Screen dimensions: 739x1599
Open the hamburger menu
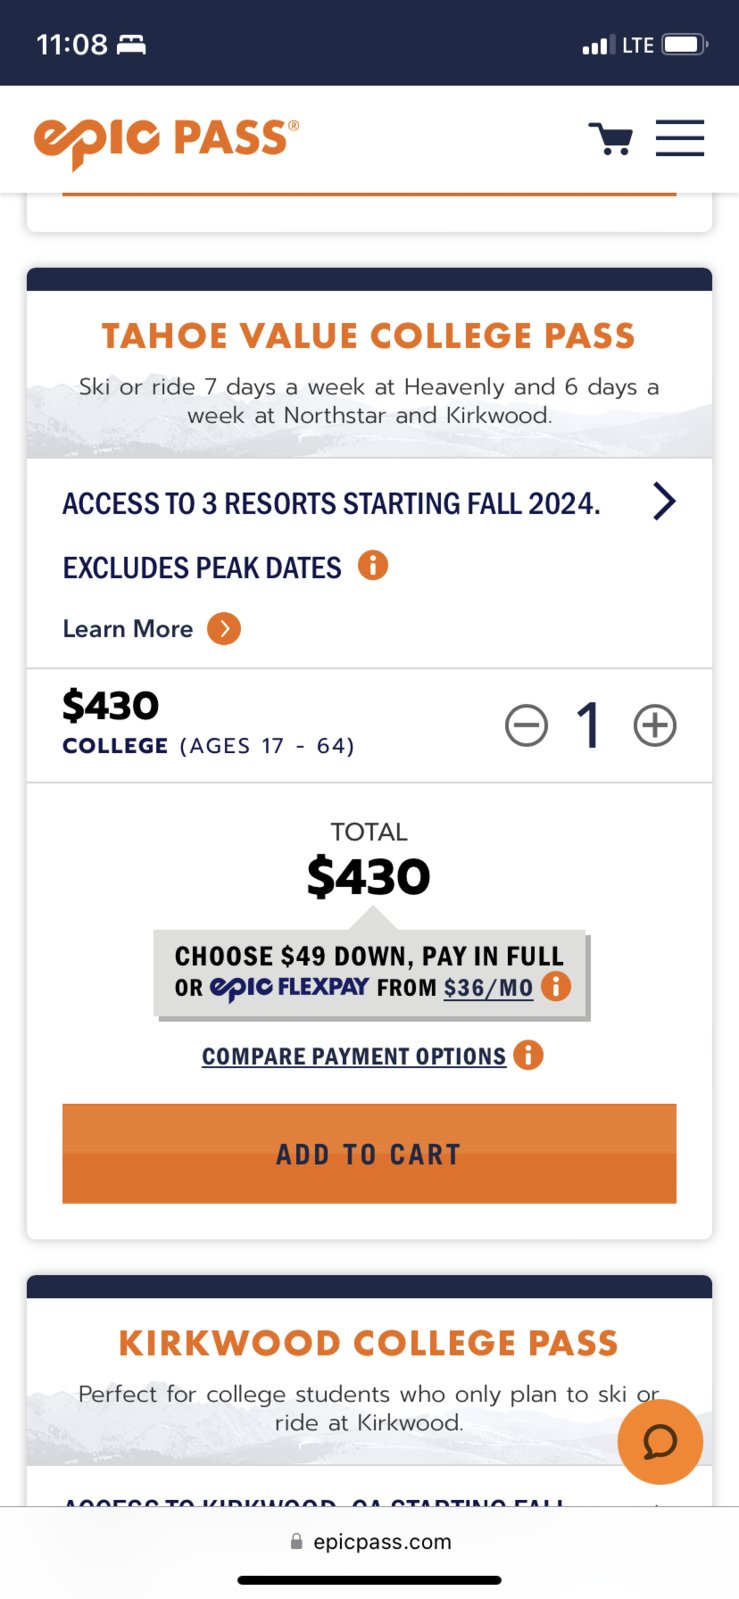point(680,138)
